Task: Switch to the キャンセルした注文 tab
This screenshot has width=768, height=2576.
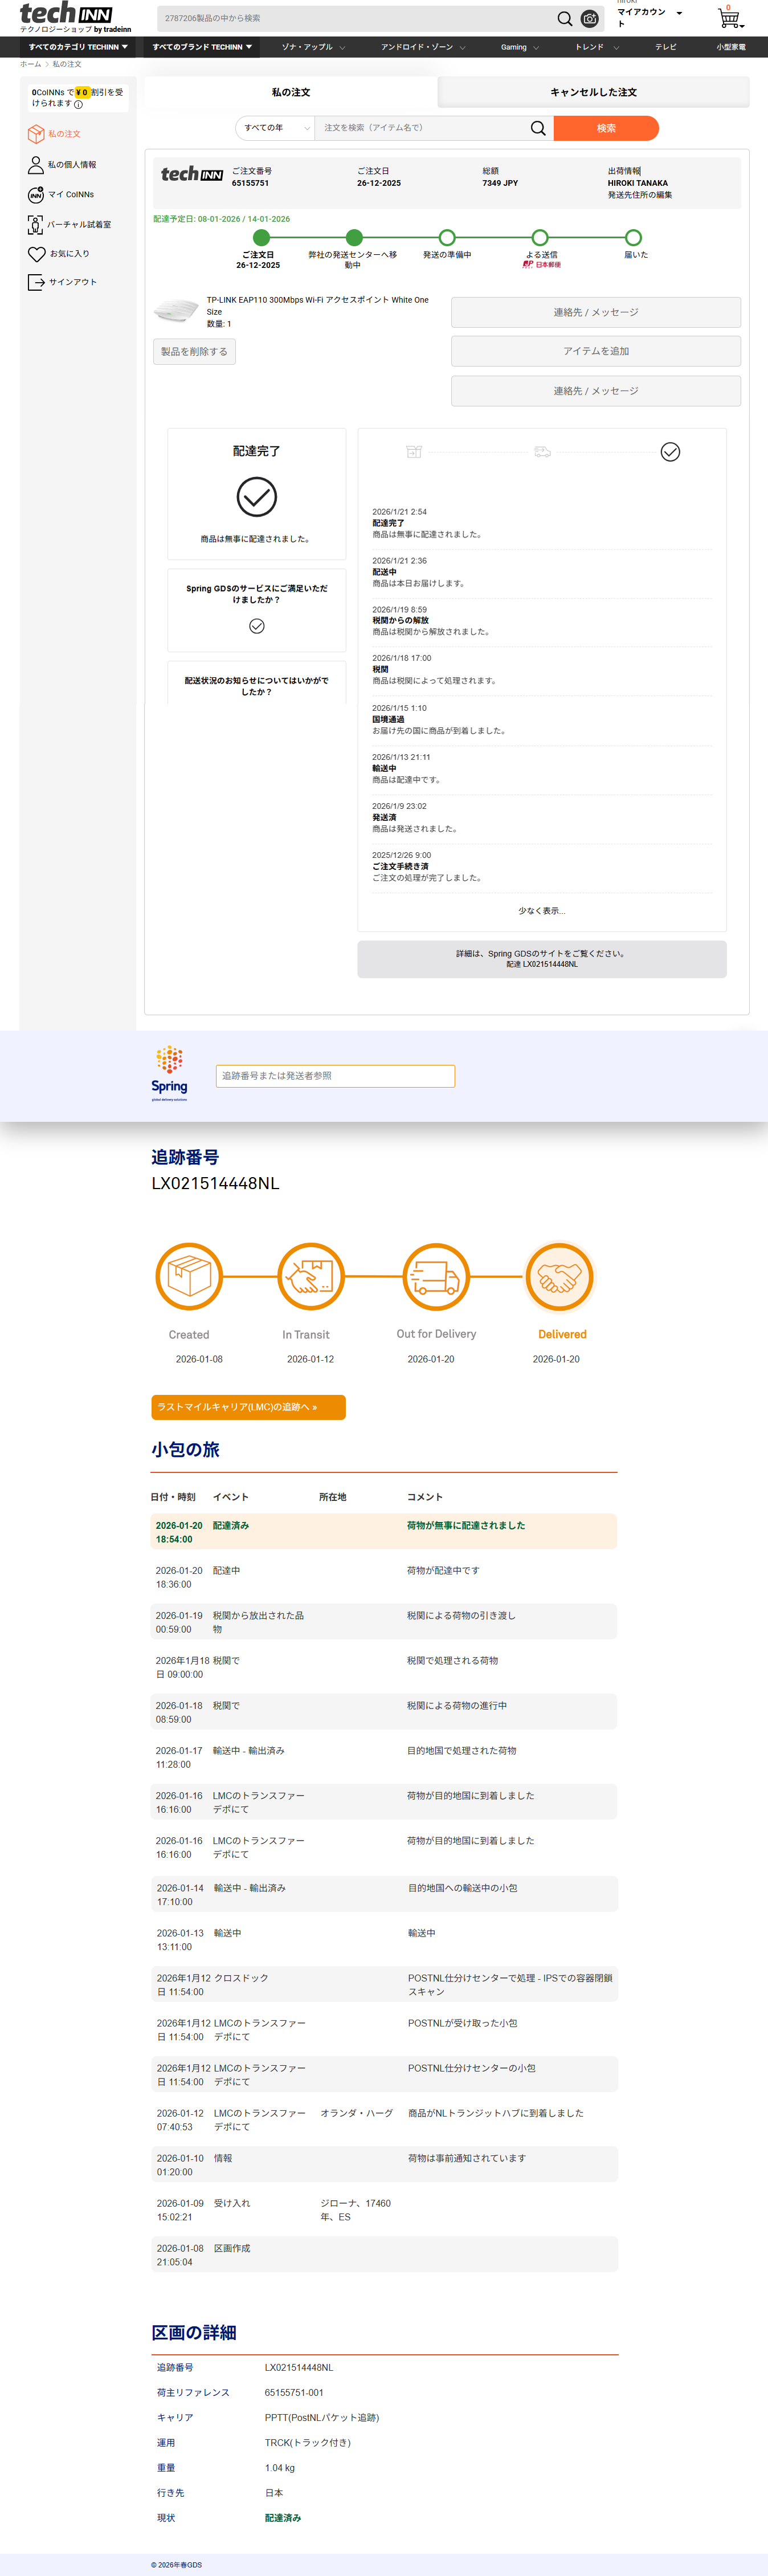Action: [593, 92]
